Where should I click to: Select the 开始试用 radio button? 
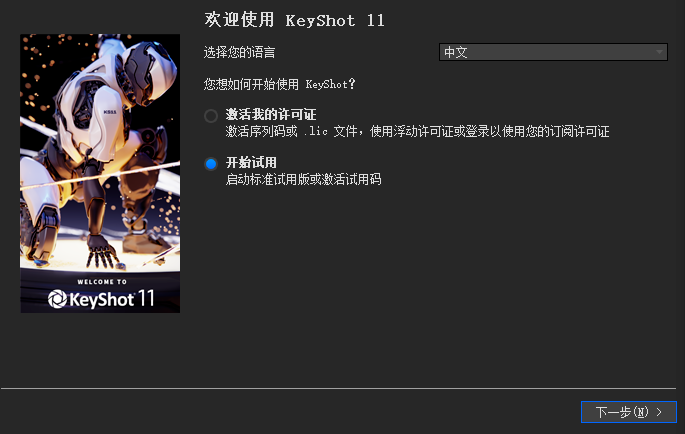pyautogui.click(x=211, y=164)
